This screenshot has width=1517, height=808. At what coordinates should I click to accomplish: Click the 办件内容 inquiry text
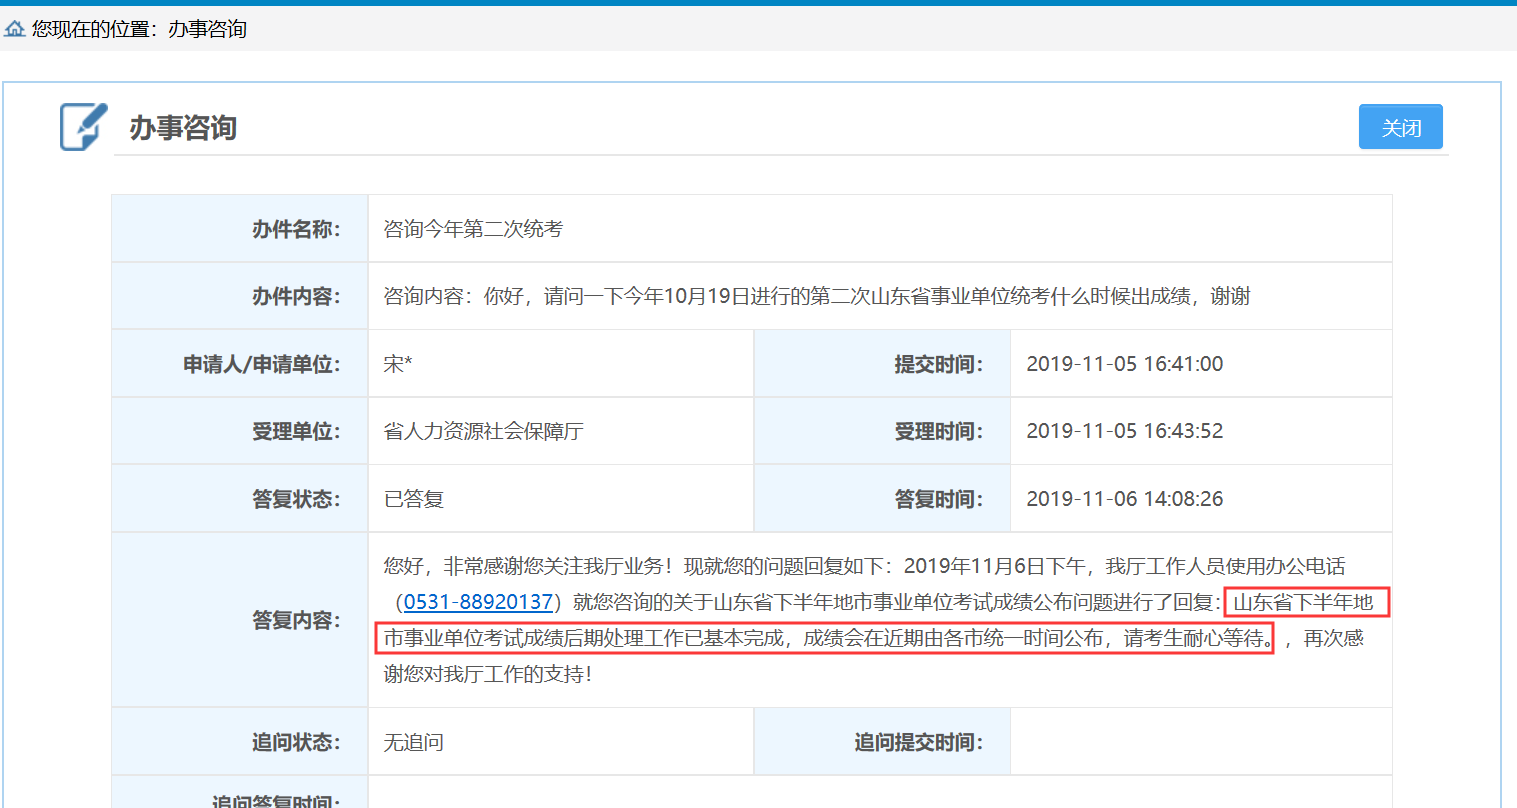coord(816,296)
